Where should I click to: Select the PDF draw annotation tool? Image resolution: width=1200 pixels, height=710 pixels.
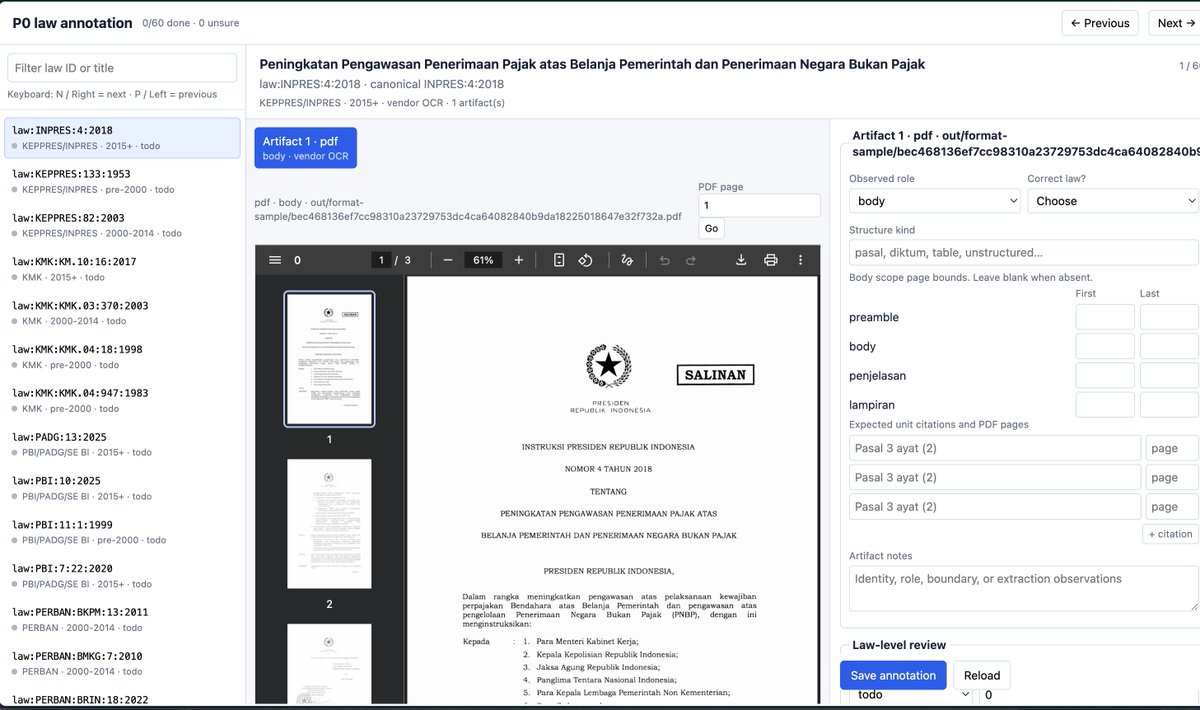627,260
